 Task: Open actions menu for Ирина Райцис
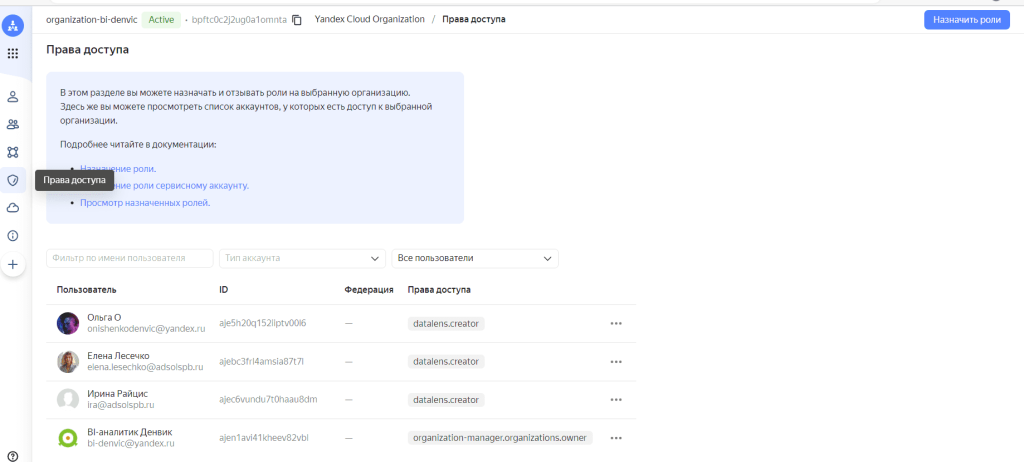[x=616, y=400]
